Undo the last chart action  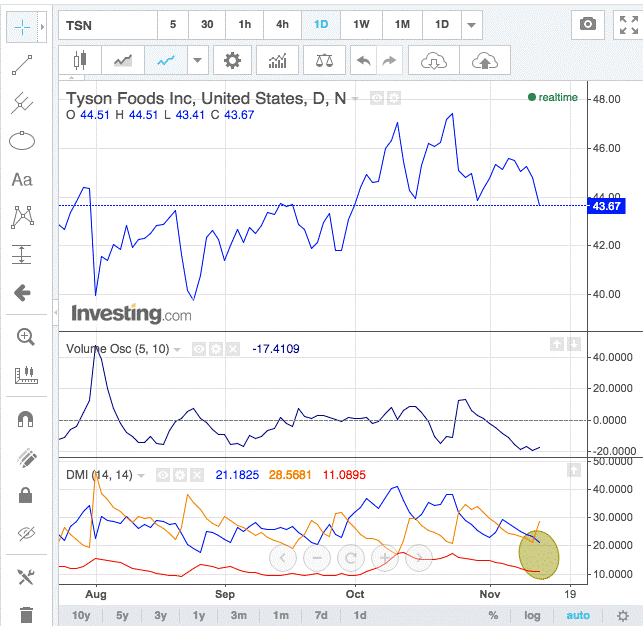[364, 61]
